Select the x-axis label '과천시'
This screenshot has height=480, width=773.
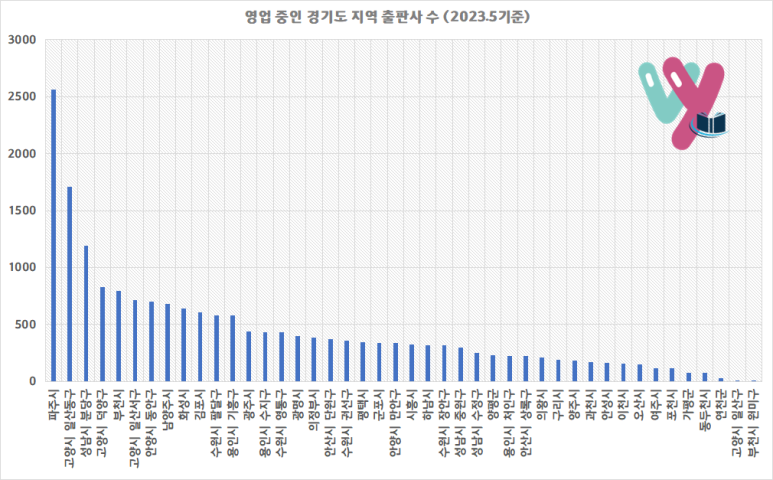(591, 405)
